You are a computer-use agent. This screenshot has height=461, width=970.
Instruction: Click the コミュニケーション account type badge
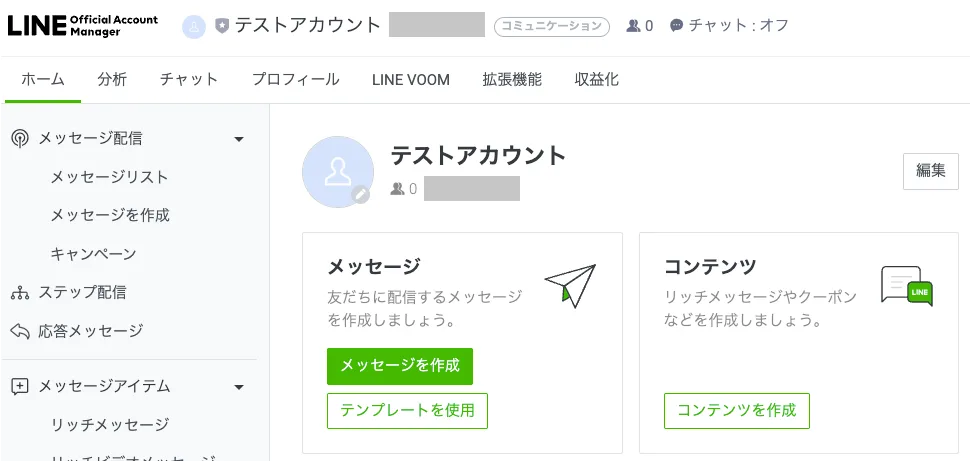click(x=551, y=26)
